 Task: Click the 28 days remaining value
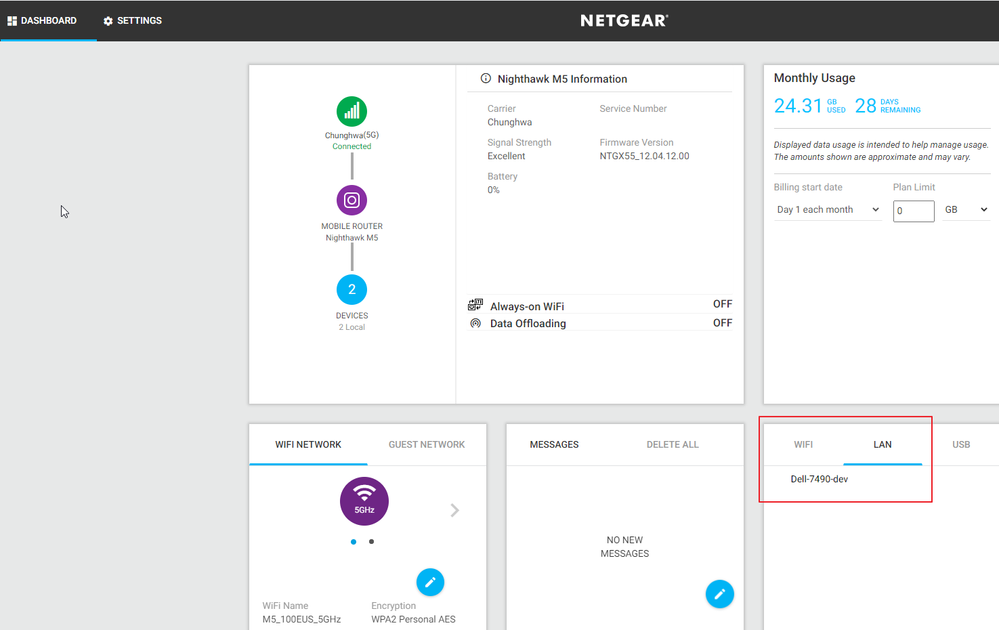click(x=865, y=106)
